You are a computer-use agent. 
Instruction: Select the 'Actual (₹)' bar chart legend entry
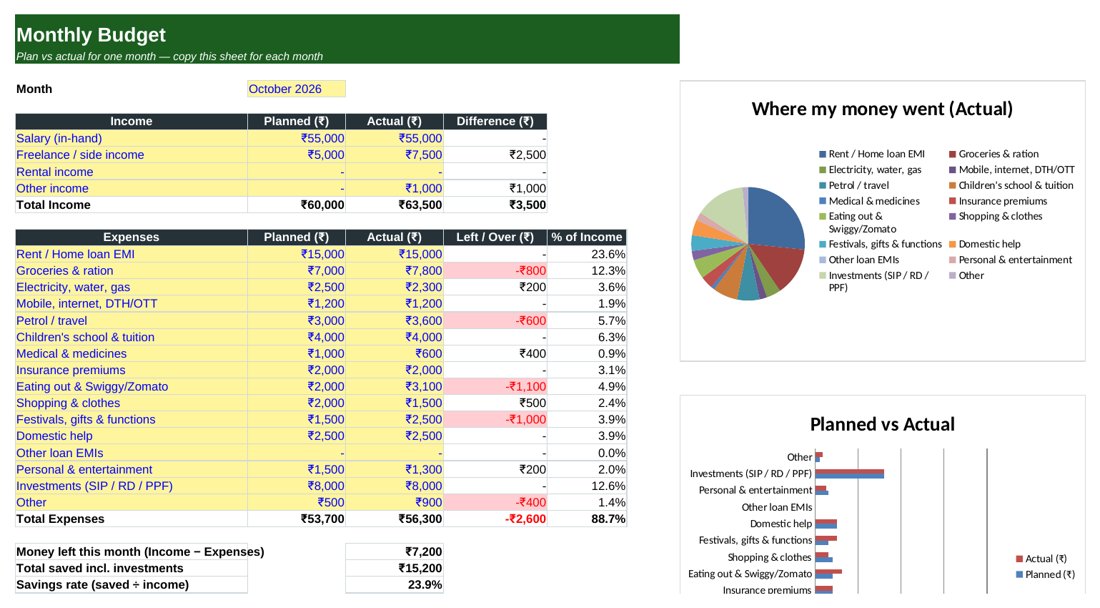(x=1041, y=559)
